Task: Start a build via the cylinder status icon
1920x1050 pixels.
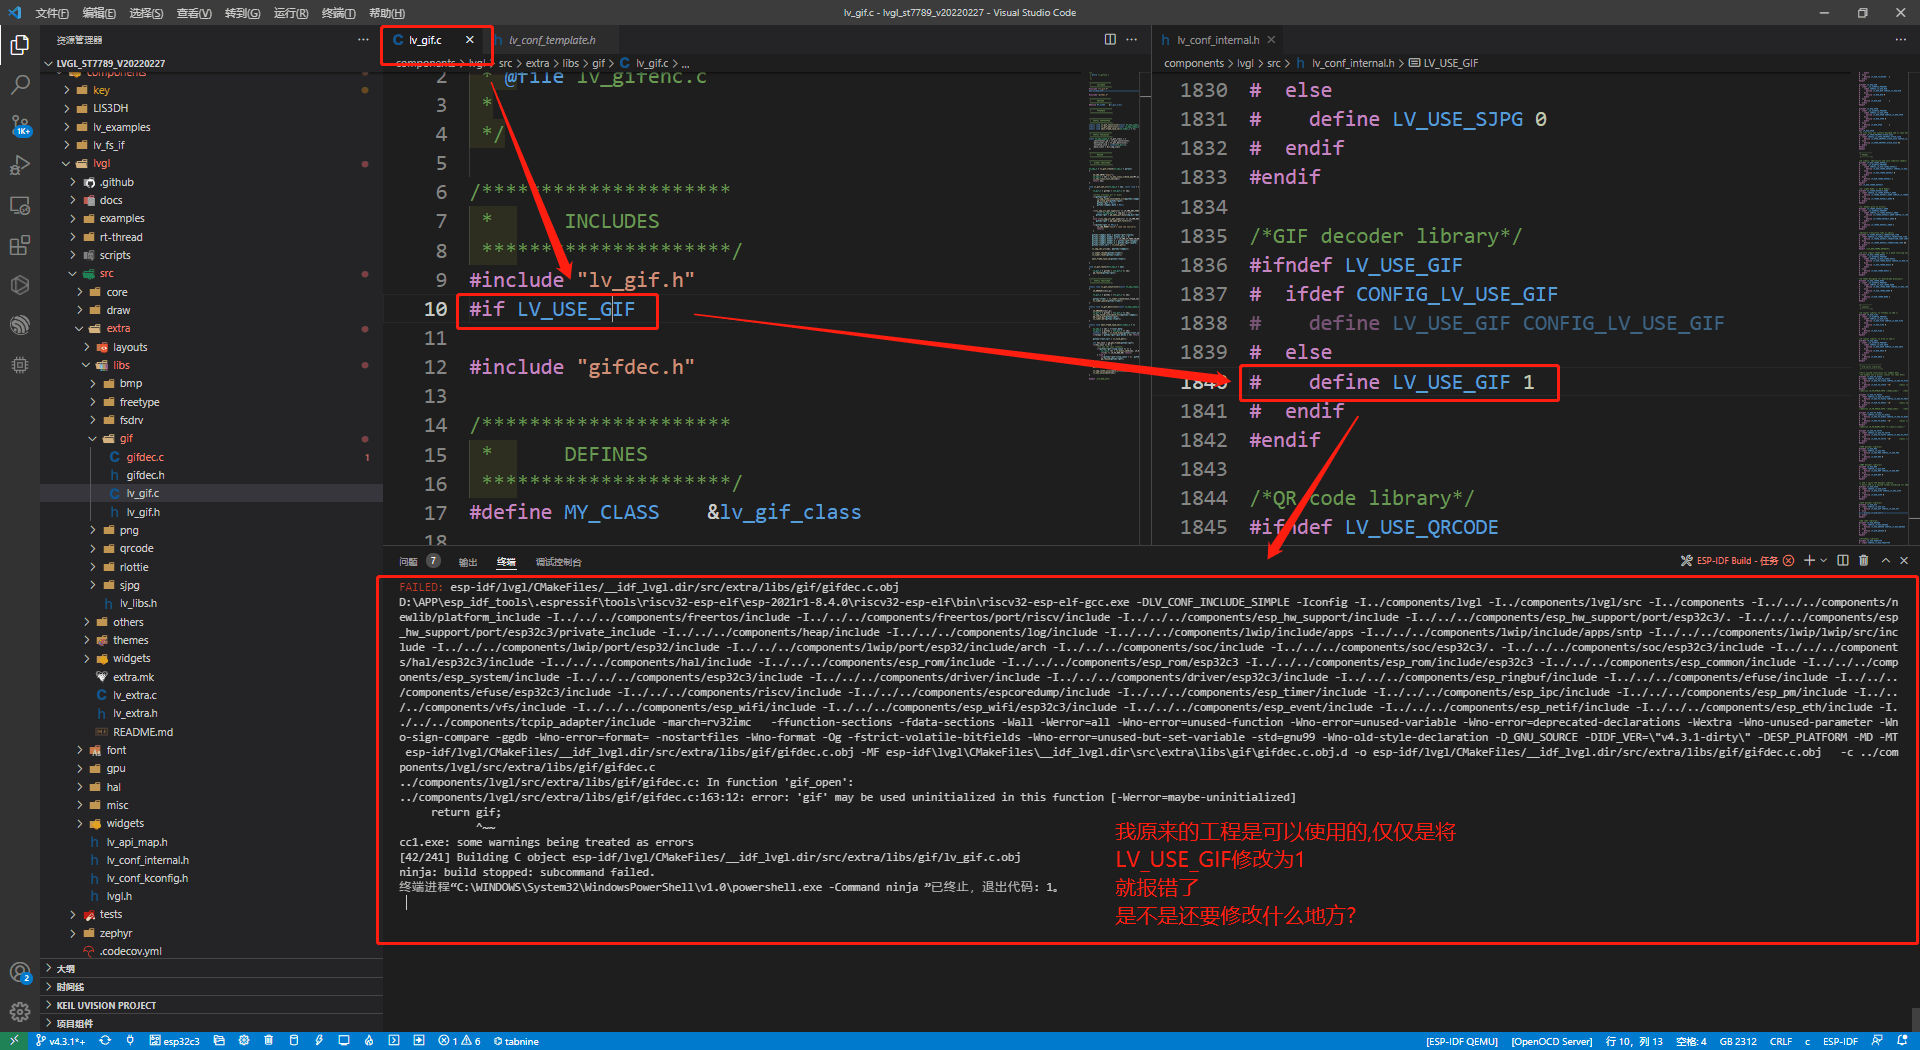Action: (295, 1040)
